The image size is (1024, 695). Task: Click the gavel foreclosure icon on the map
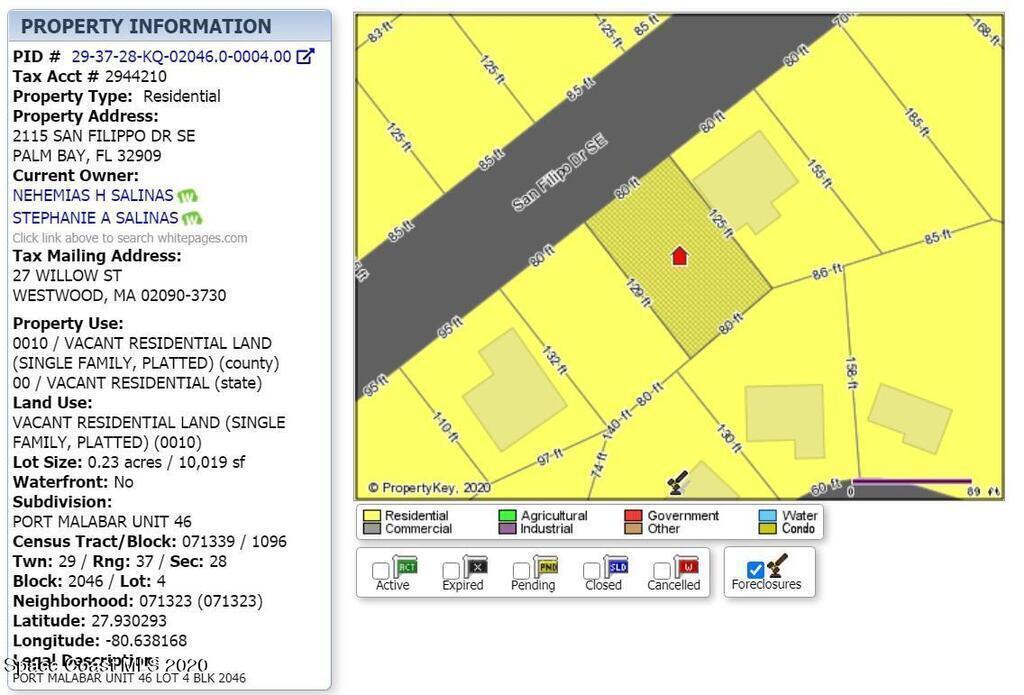tap(678, 483)
